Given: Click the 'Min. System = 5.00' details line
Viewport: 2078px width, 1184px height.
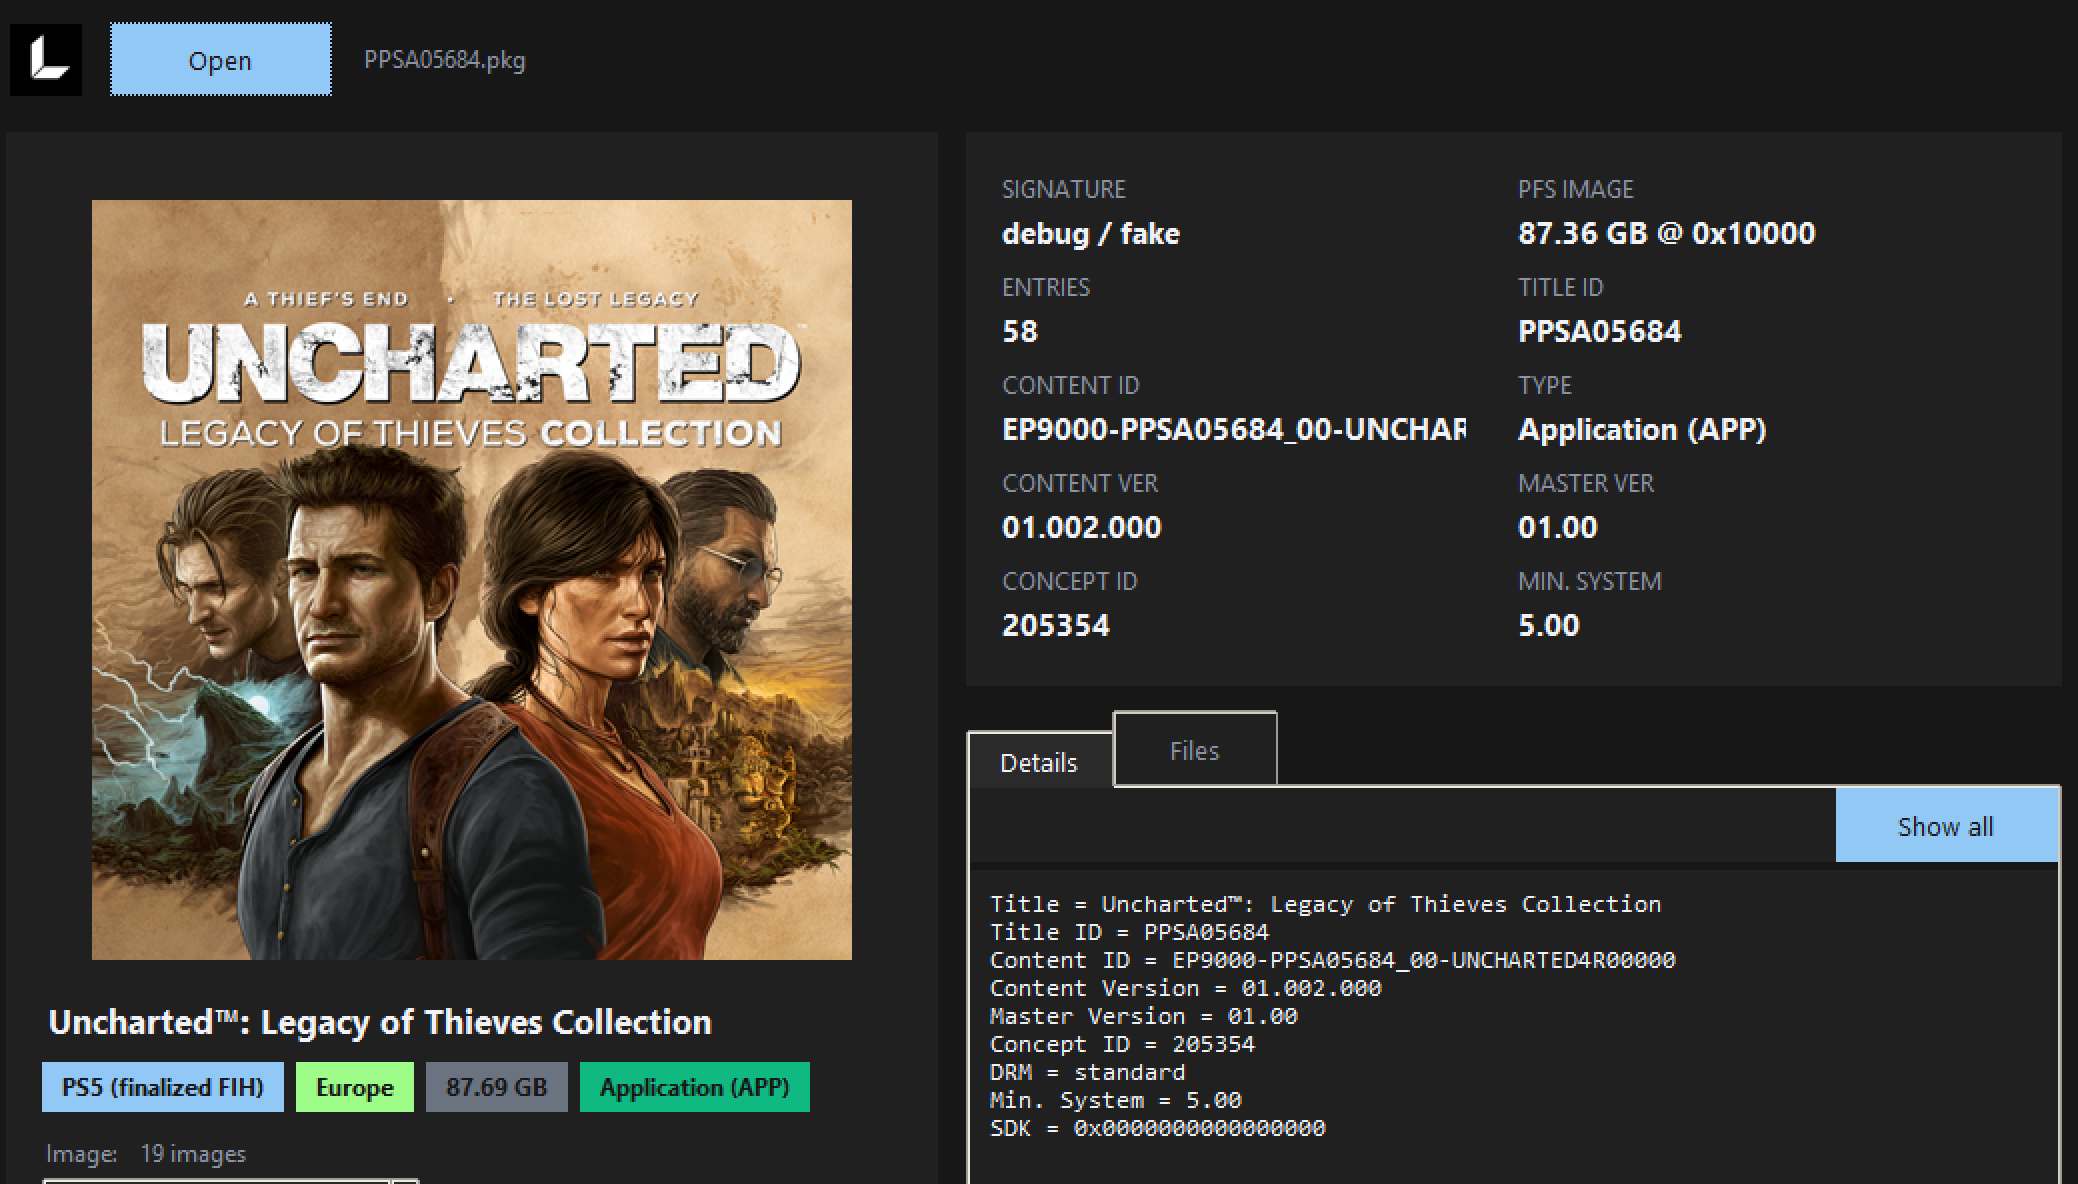Looking at the screenshot, I should [1115, 1100].
